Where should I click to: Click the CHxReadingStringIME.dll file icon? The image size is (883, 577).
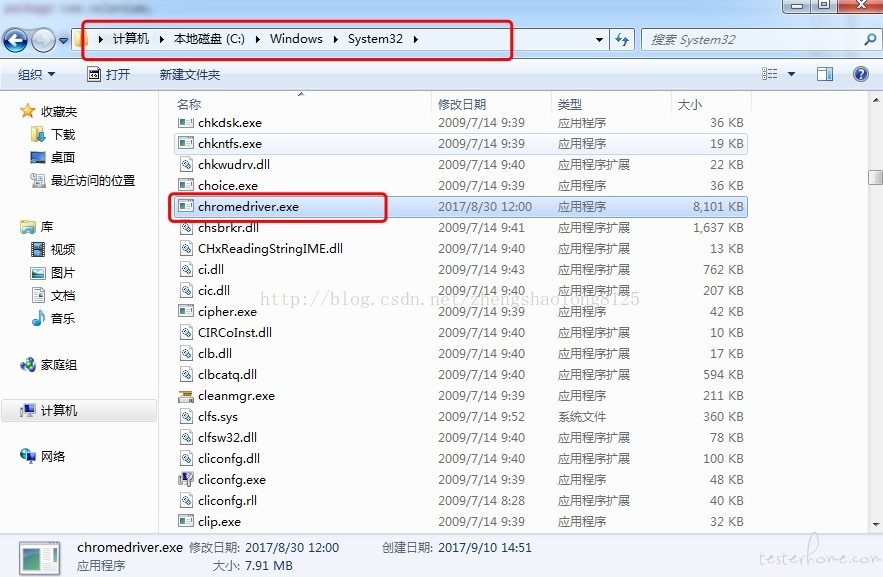click(x=186, y=248)
